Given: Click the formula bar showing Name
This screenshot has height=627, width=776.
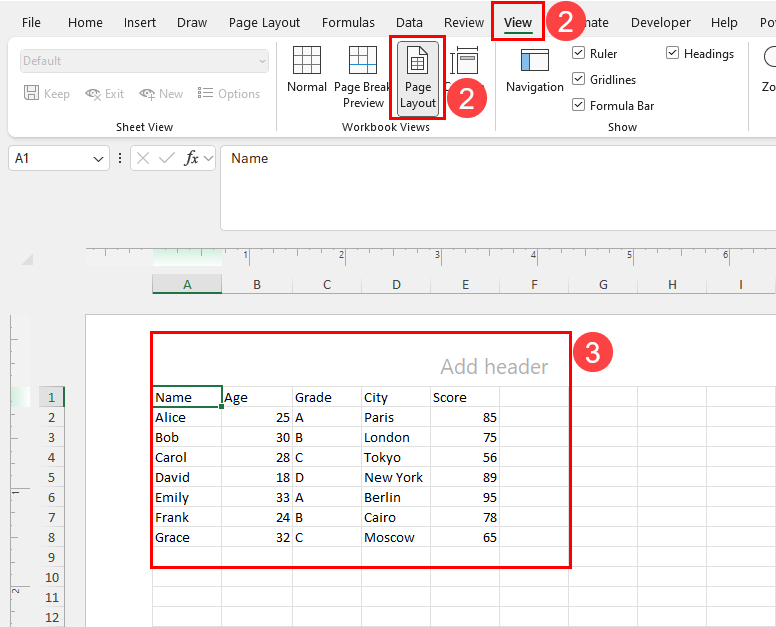Looking at the screenshot, I should (498, 188).
